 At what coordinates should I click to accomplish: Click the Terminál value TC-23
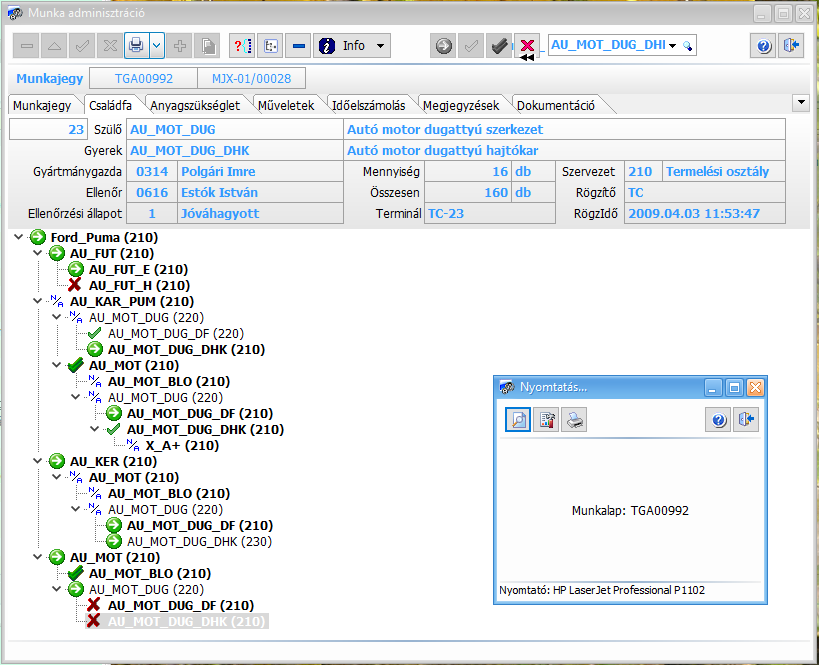click(489, 213)
